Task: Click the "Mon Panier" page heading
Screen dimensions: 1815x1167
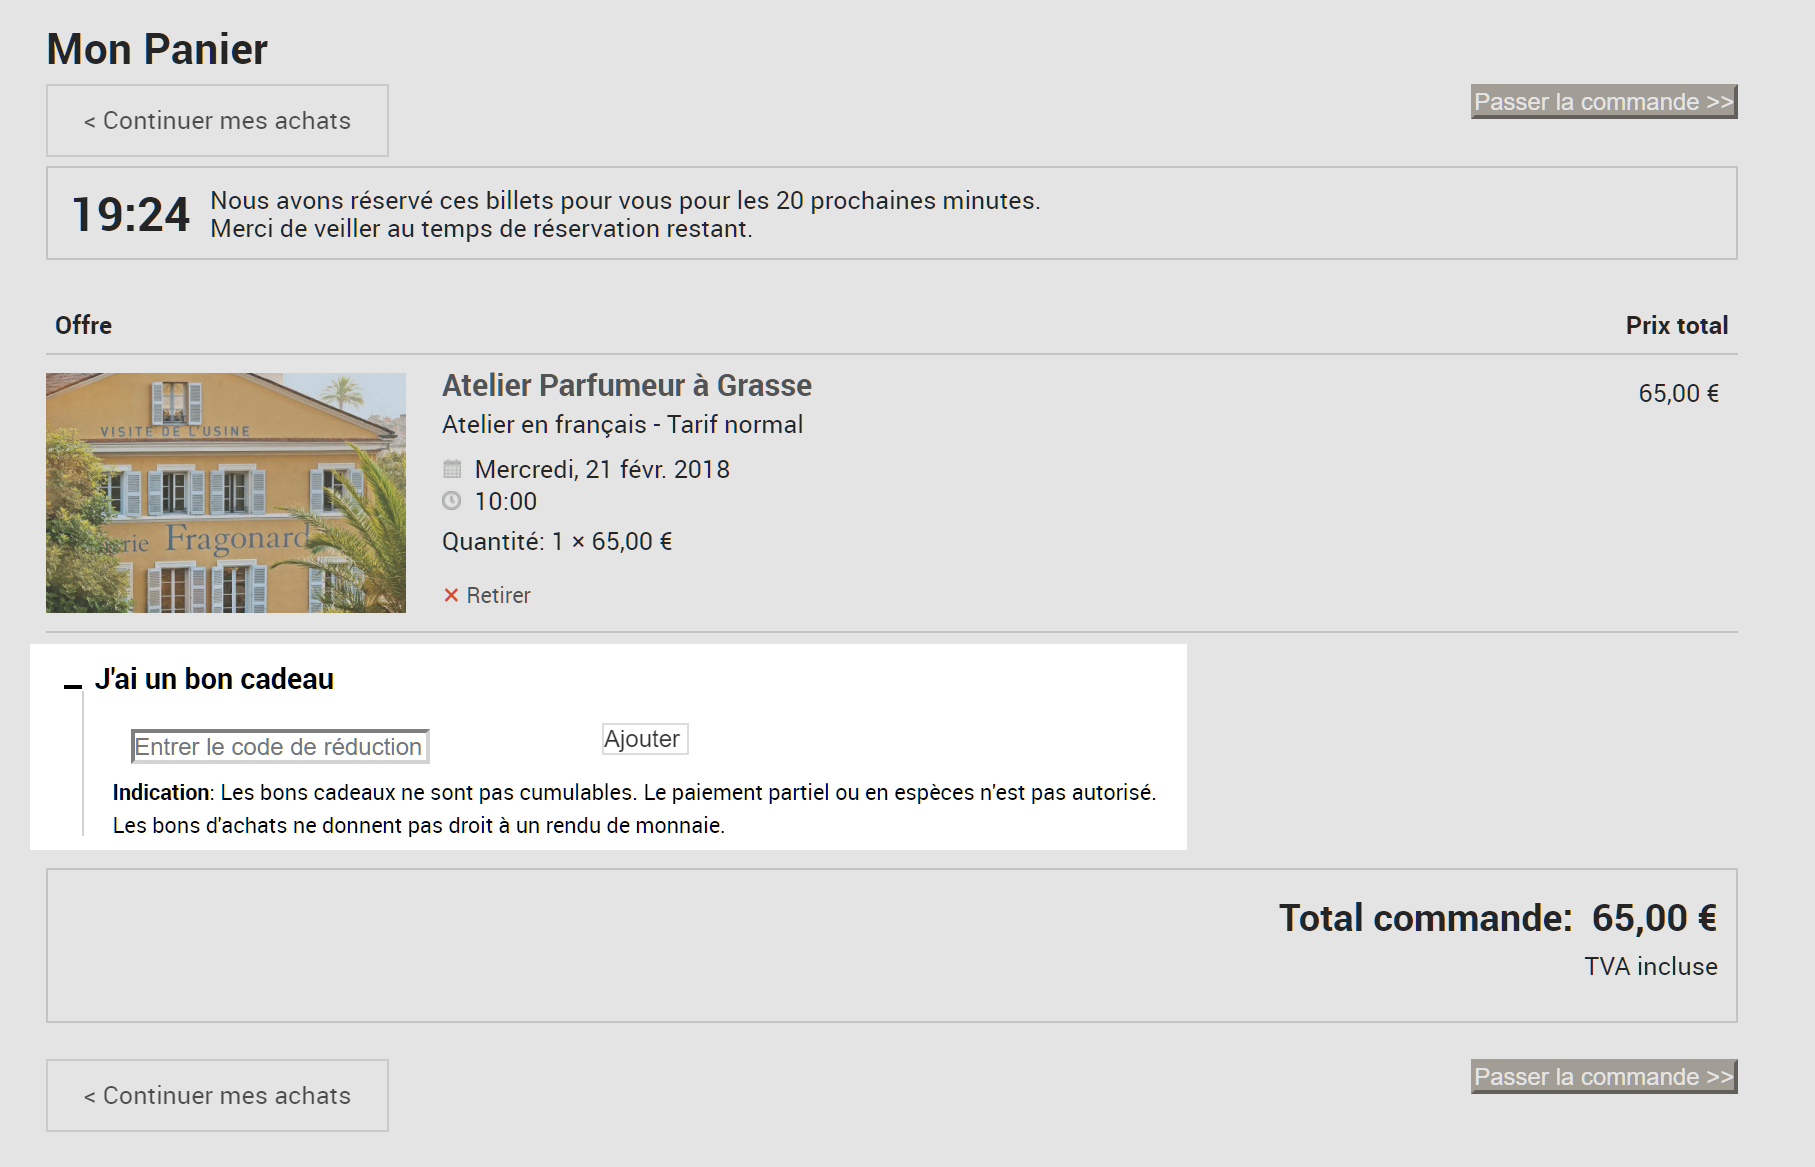Action: click(x=157, y=49)
